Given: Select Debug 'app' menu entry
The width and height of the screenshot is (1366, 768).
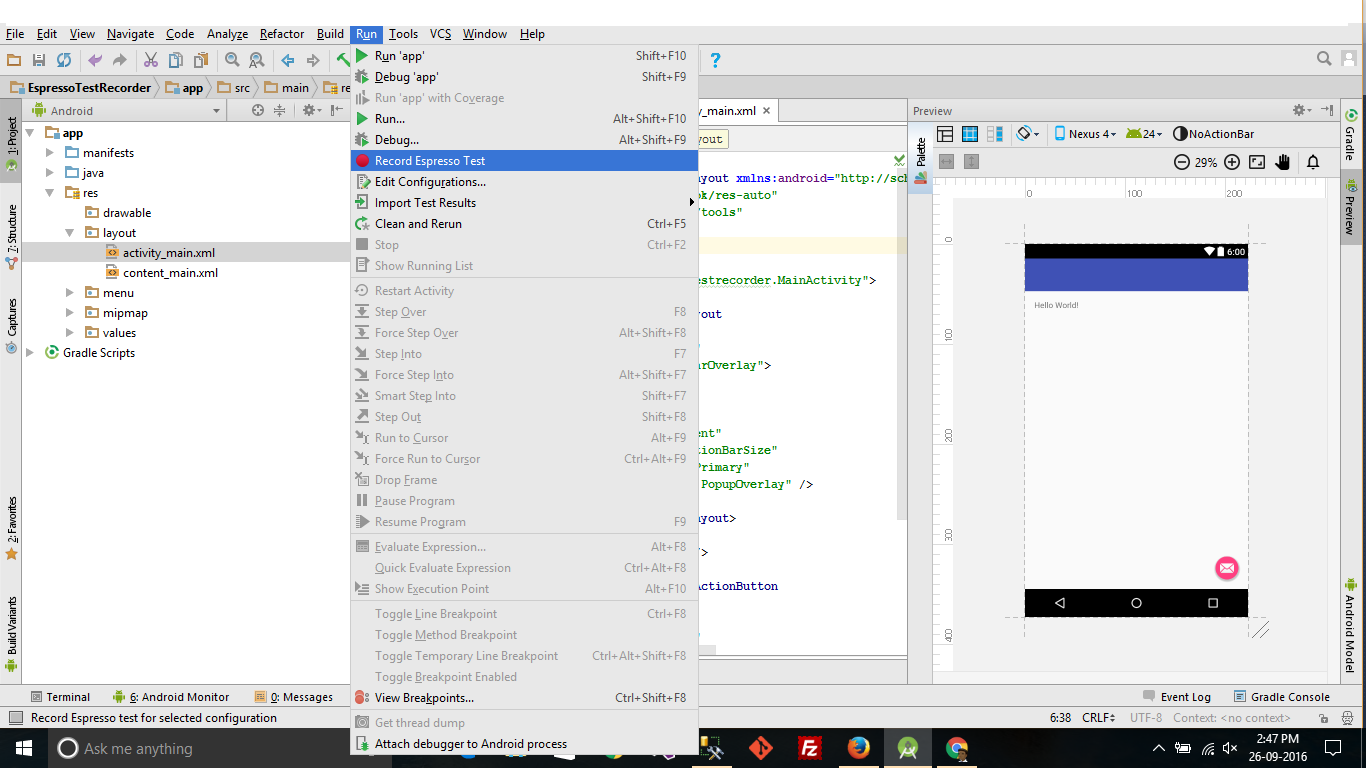Looking at the screenshot, I should 524,77.
